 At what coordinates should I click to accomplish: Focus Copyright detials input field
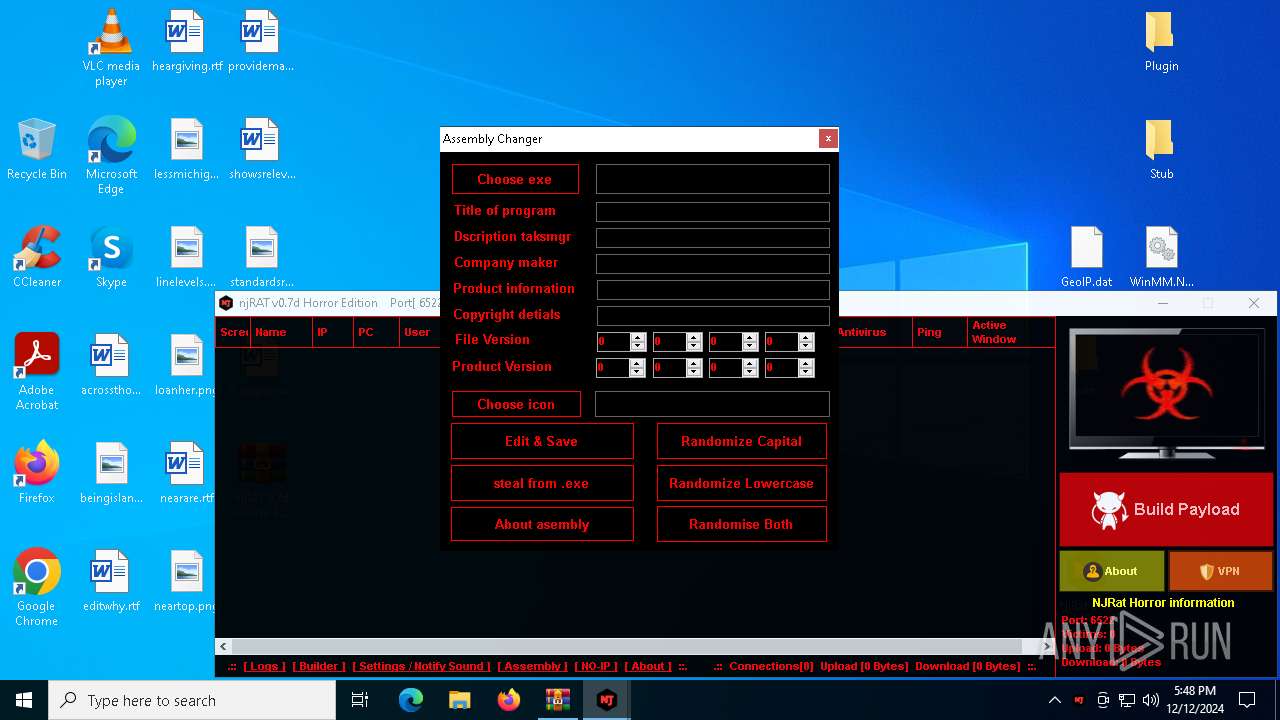click(713, 316)
